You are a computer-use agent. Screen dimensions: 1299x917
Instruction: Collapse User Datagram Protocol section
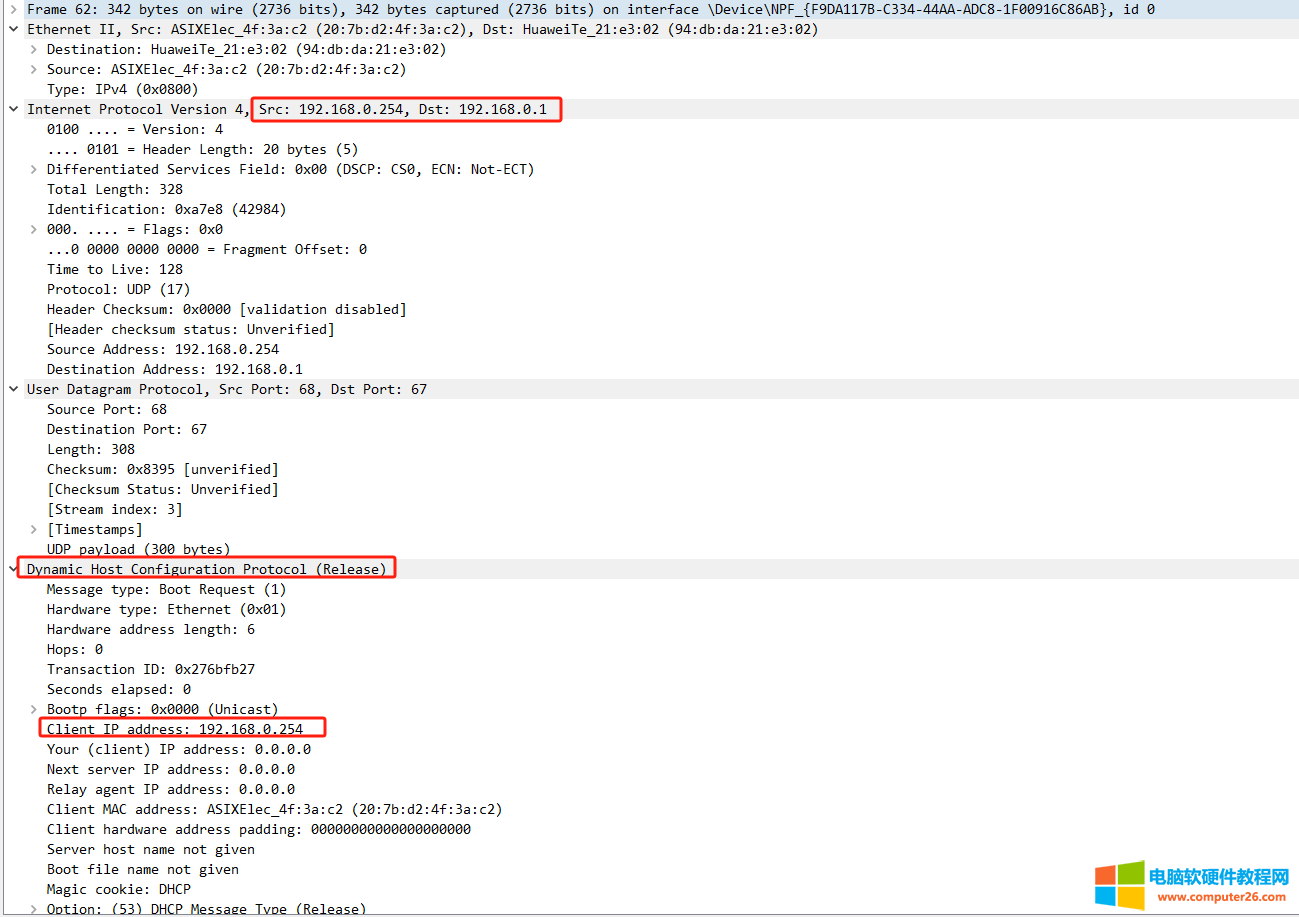[x=14, y=389]
